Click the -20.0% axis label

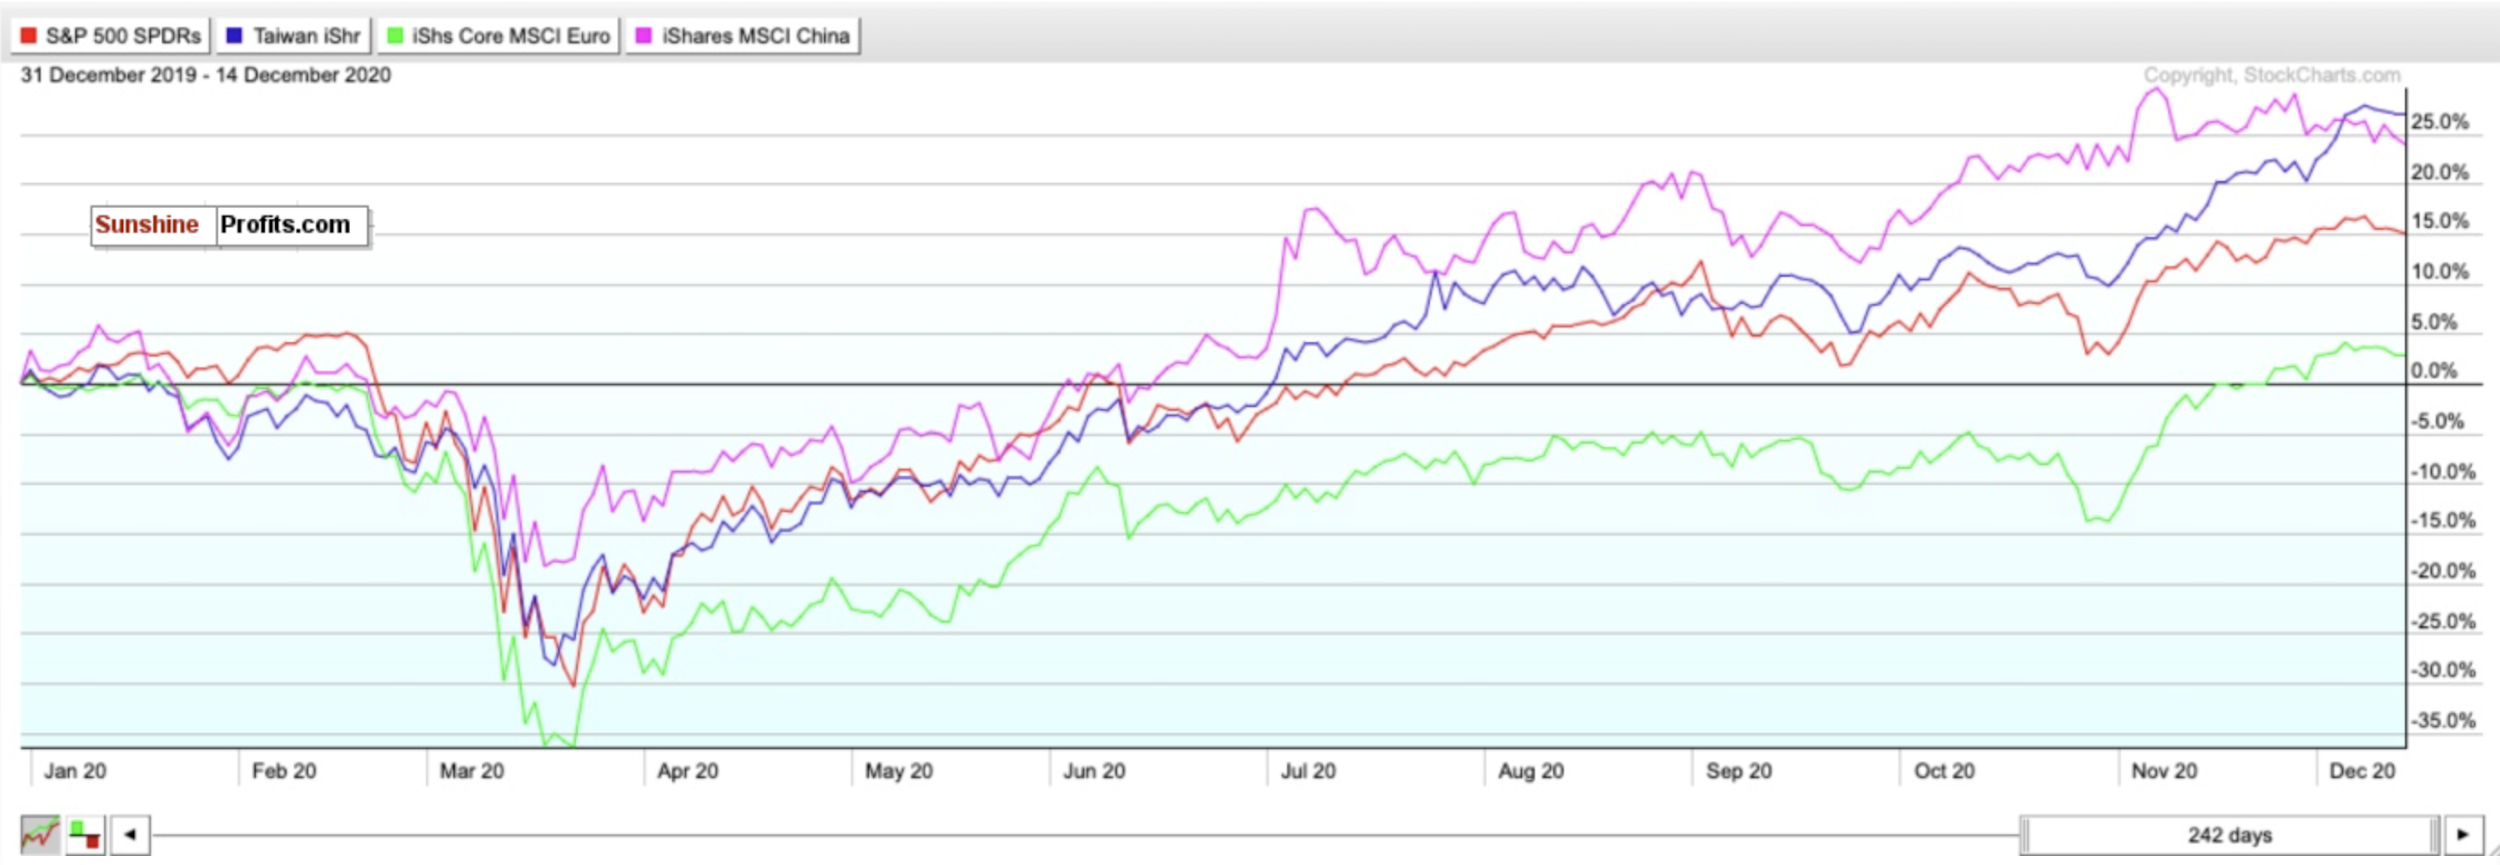(2443, 571)
